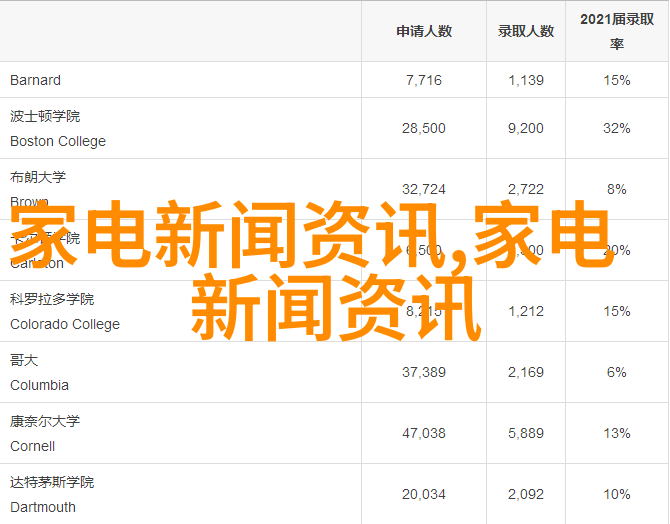Click the 波士顿学院 Chinese name

click(45, 116)
